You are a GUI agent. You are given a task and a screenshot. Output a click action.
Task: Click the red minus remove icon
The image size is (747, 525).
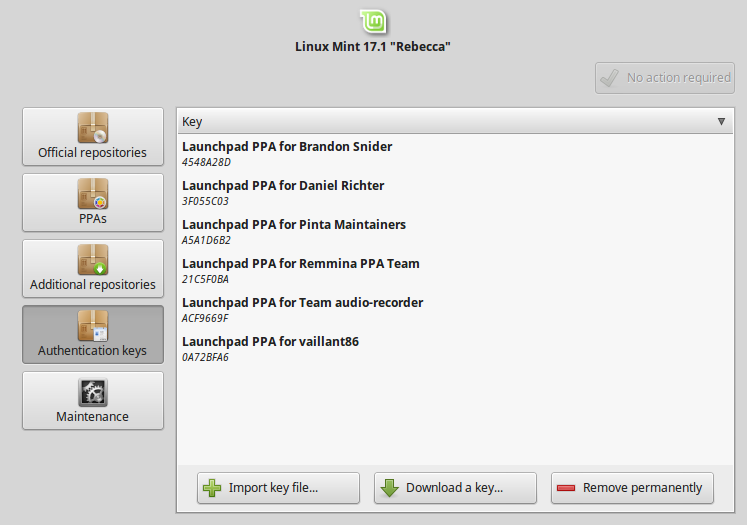[566, 487]
